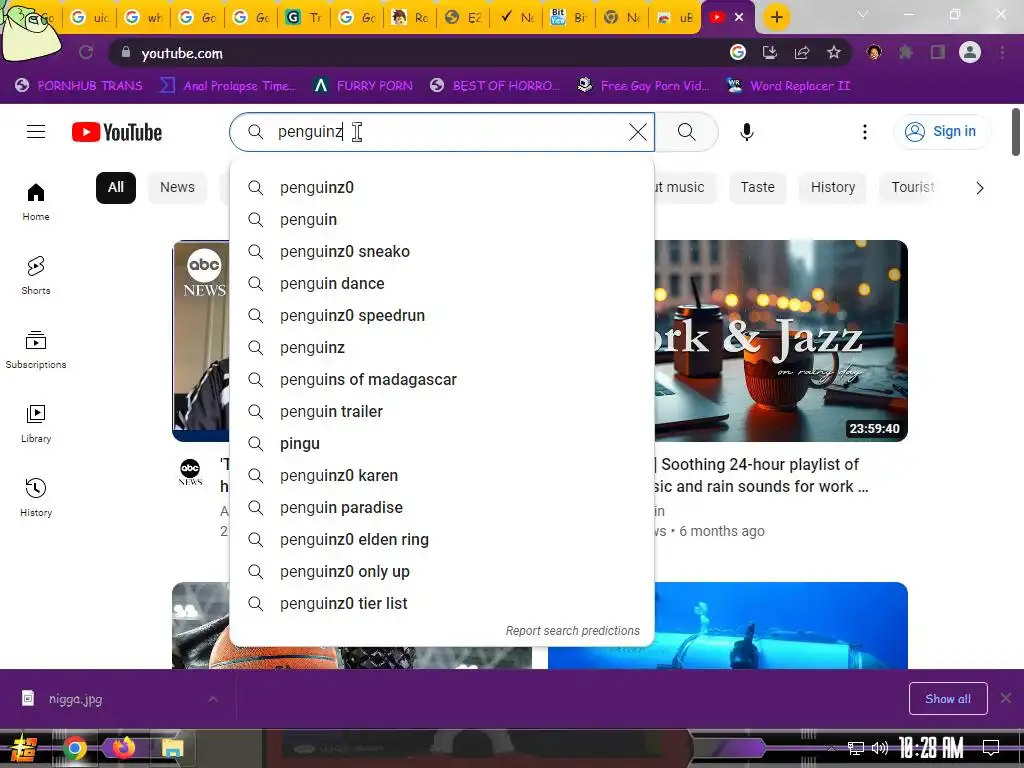Open the Work & Jazz video thumbnail
Screen dimensions: 1024x768
[x=781, y=341]
